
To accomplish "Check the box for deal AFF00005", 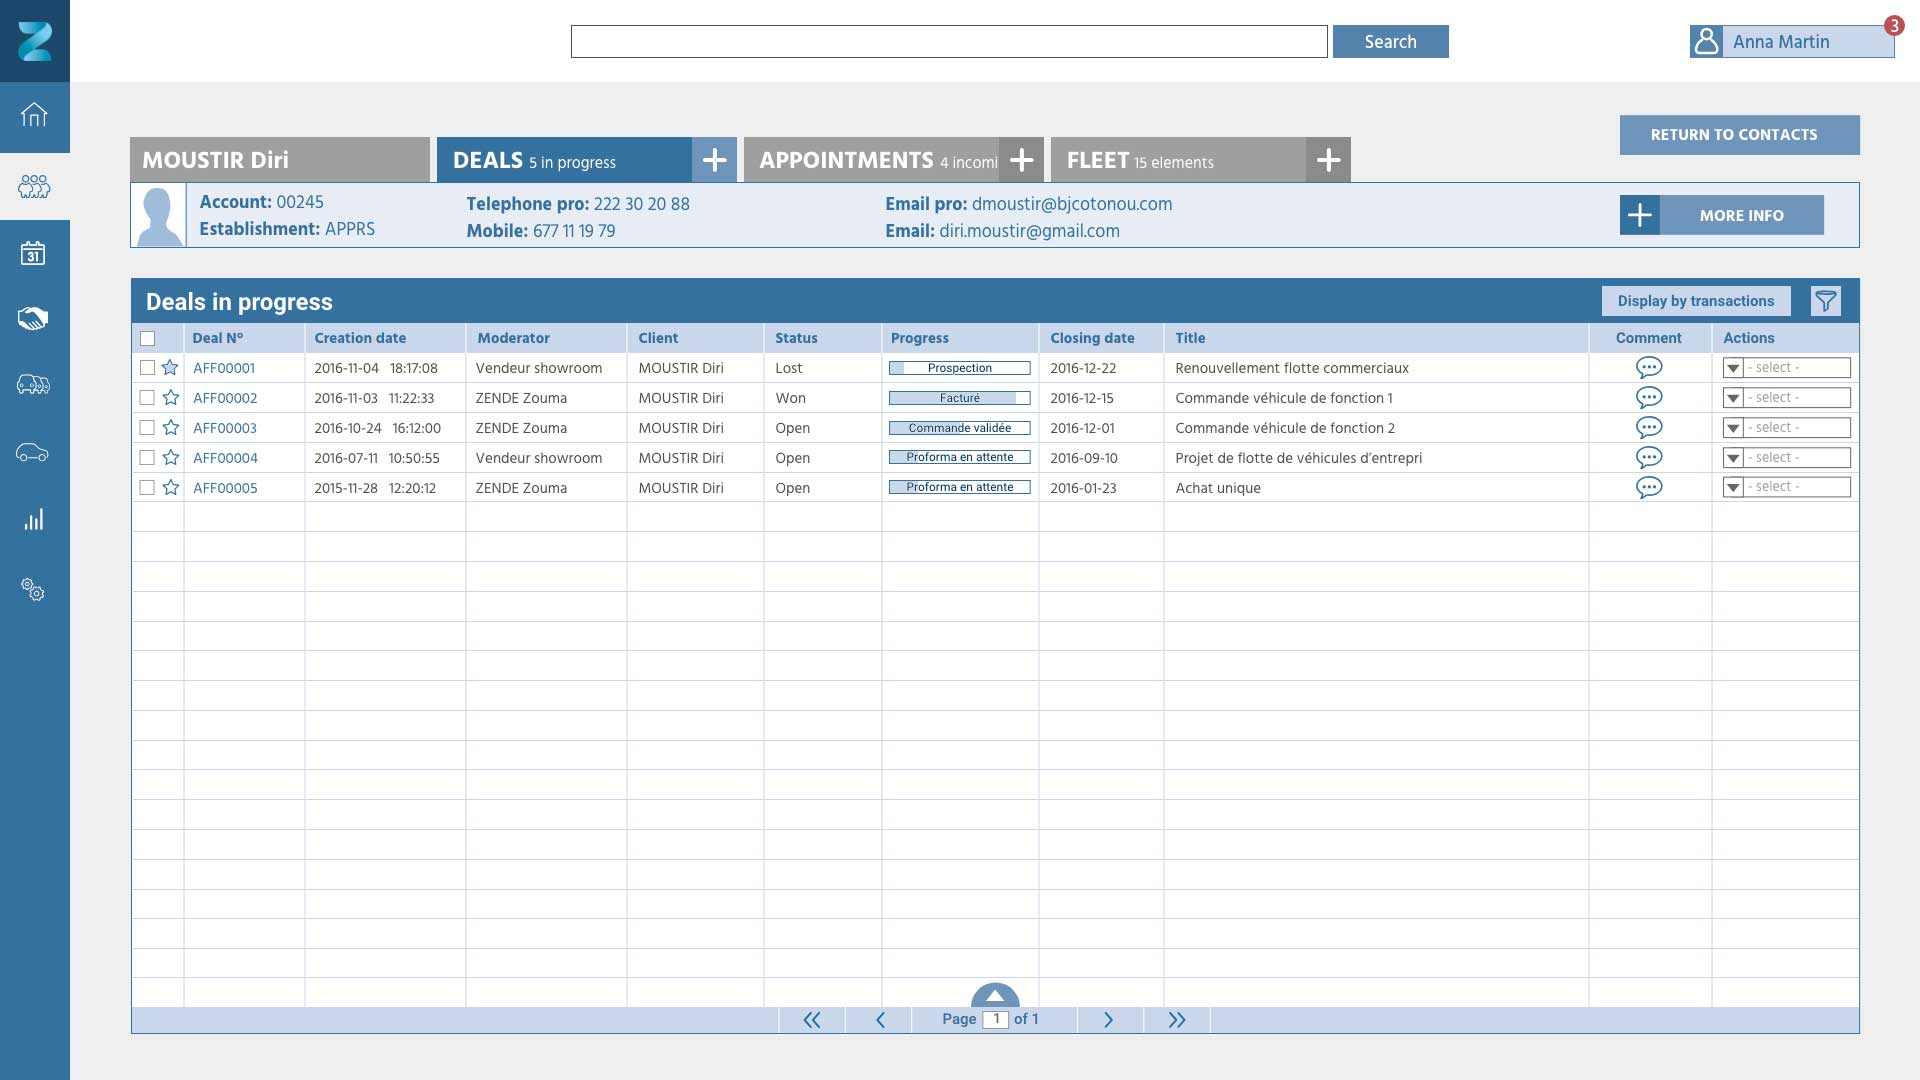I will 147,488.
